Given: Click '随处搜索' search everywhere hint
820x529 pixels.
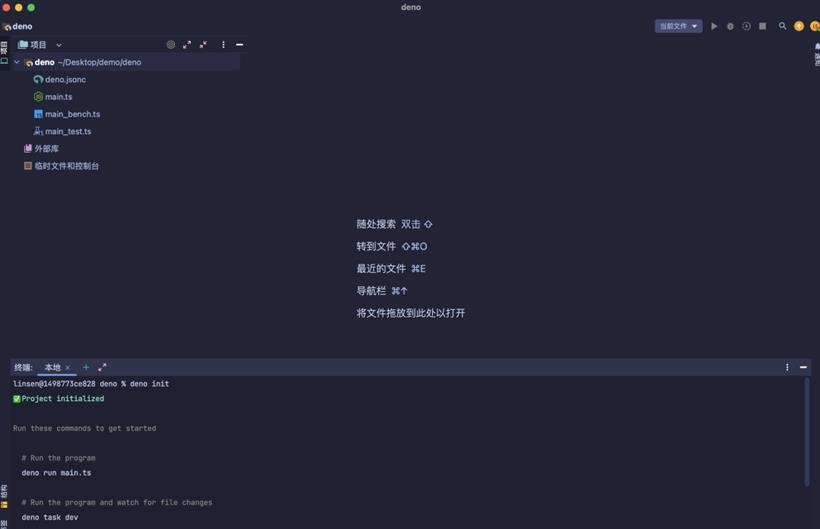Looking at the screenshot, I should [395, 224].
